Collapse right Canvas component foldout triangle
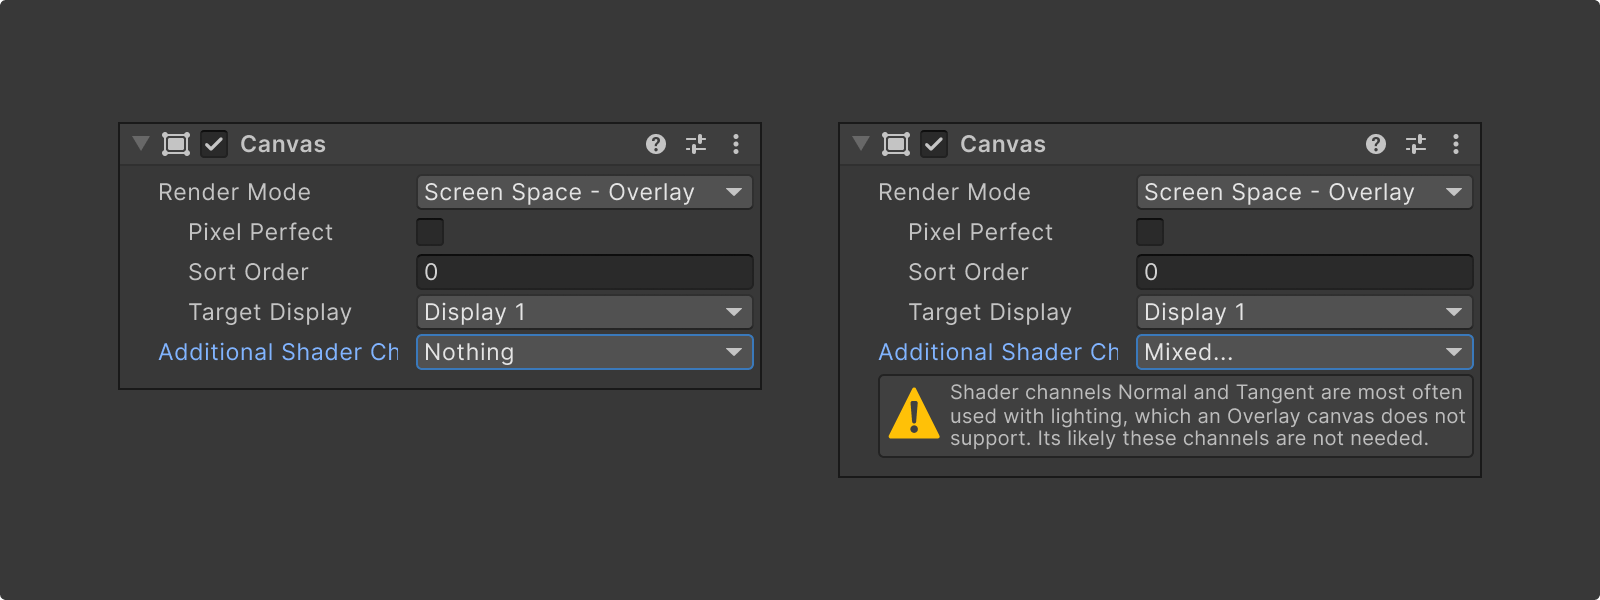This screenshot has width=1600, height=600. click(x=861, y=144)
